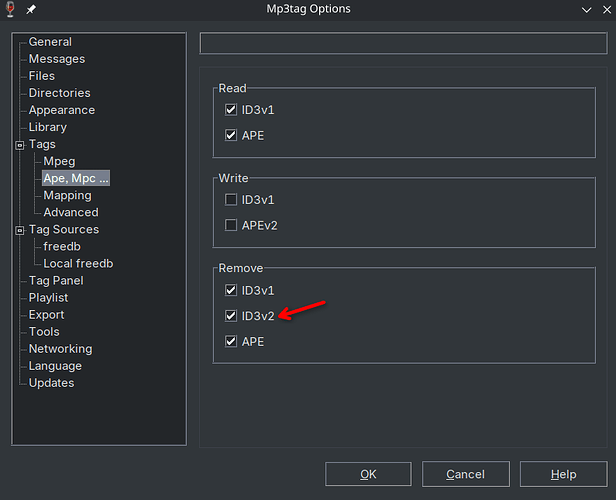Image resolution: width=616 pixels, height=500 pixels.
Task: Click the Mp3tag wine glass title icon
Action: 11,9
